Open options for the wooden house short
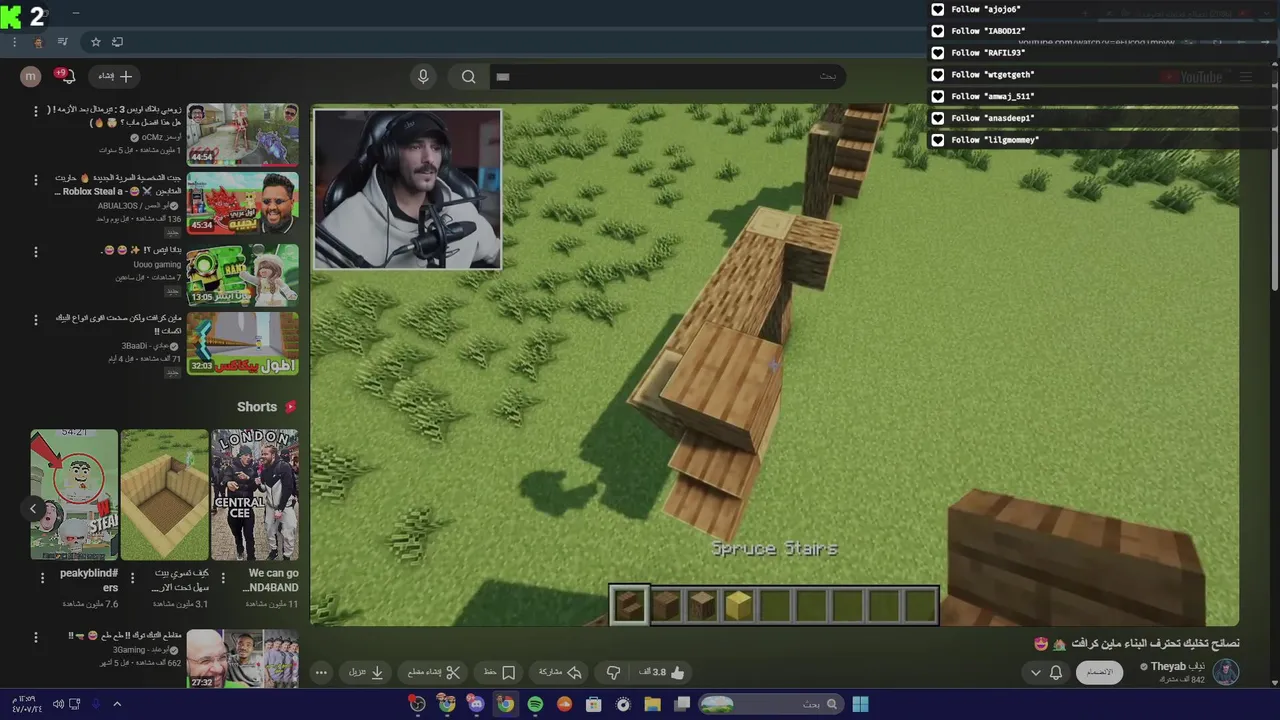This screenshot has height=720, width=1280. [131, 577]
